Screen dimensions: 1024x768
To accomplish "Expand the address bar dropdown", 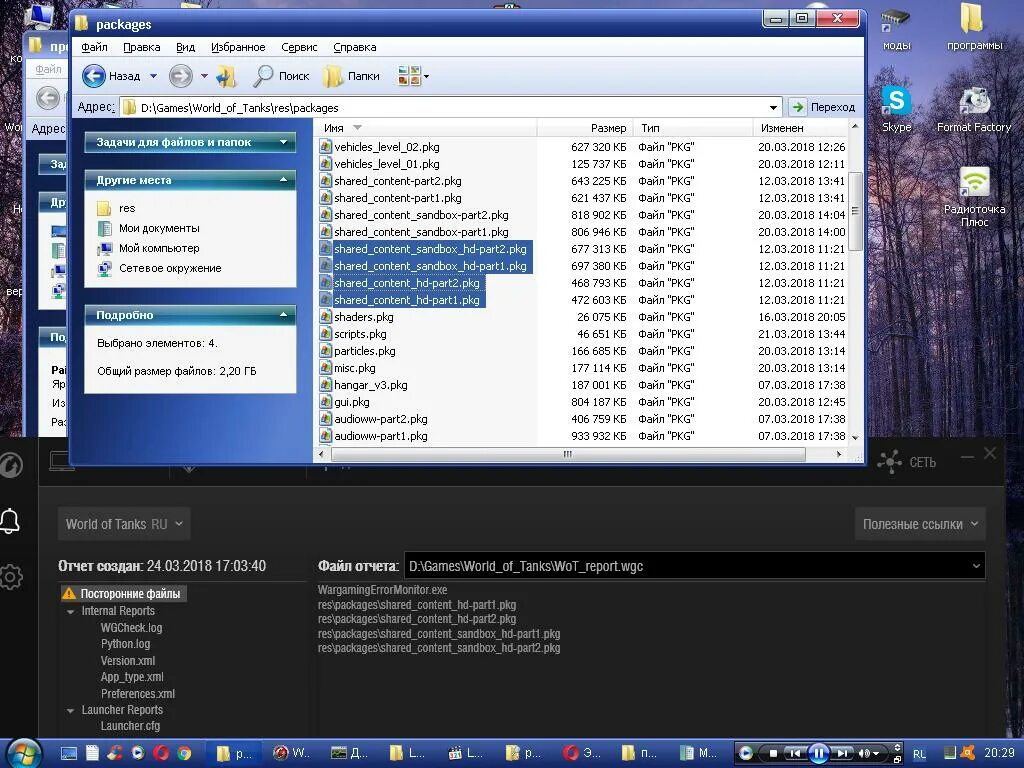I will [x=773, y=107].
